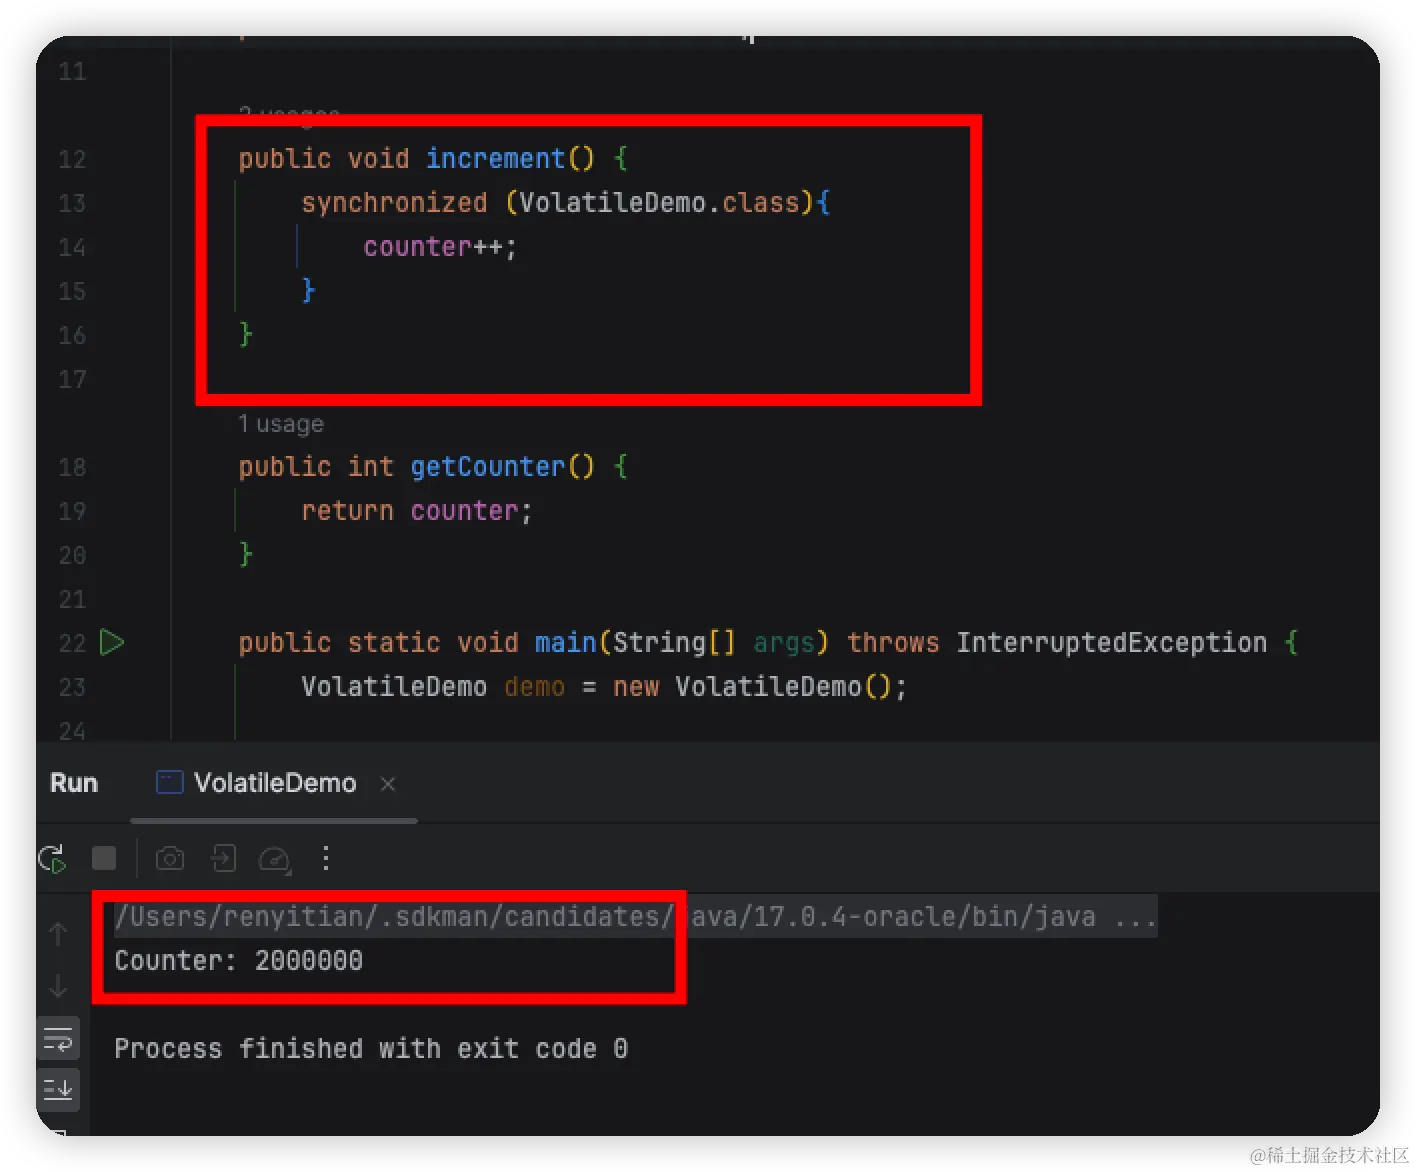The image size is (1416, 1172).
Task: Toggle scroll to end of console
Action: pos(58,1089)
